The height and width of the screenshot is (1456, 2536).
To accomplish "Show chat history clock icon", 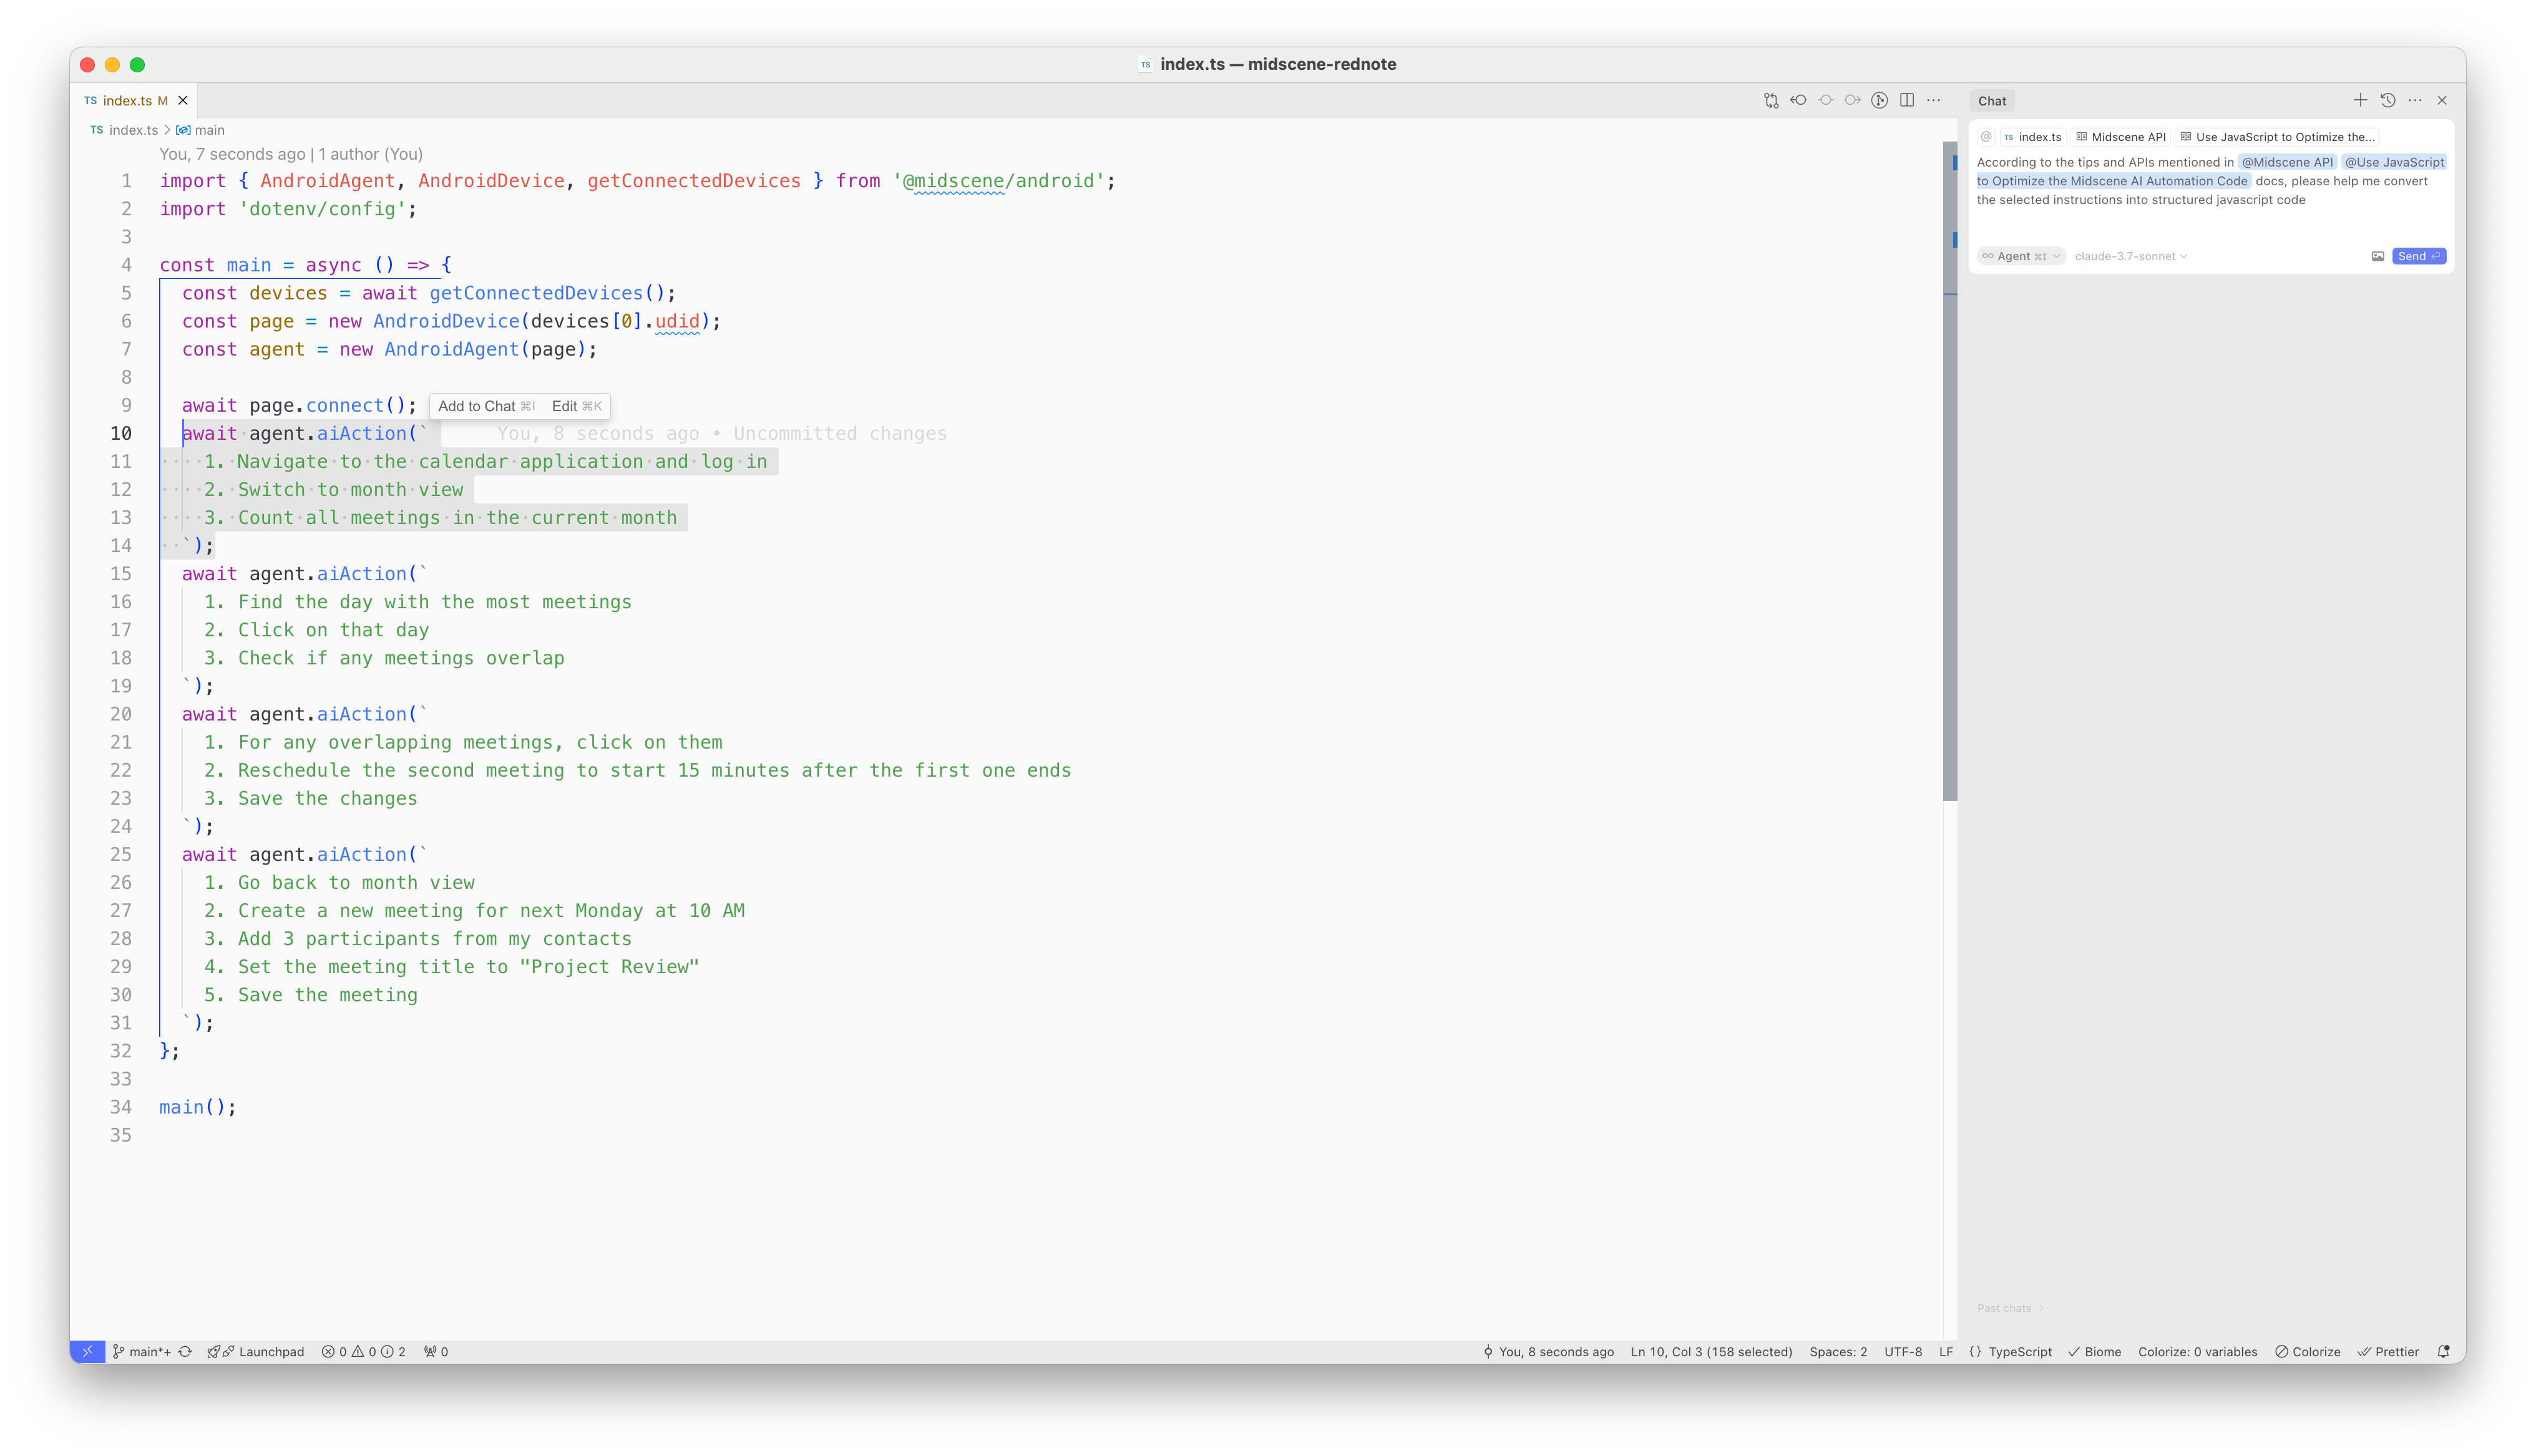I will (2388, 100).
